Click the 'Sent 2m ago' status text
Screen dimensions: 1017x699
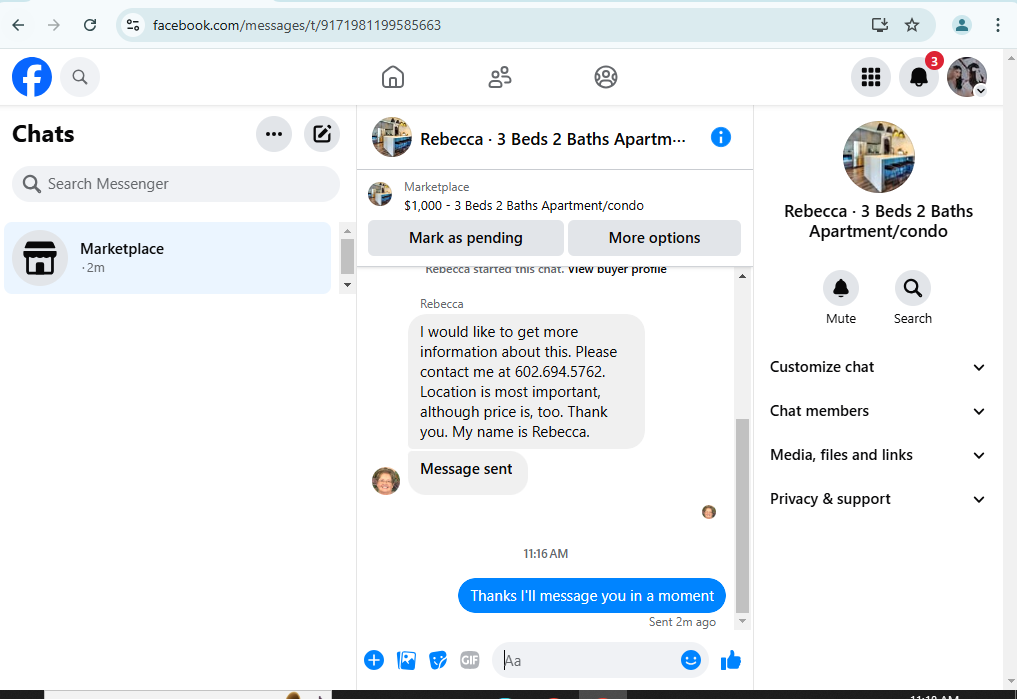point(682,622)
